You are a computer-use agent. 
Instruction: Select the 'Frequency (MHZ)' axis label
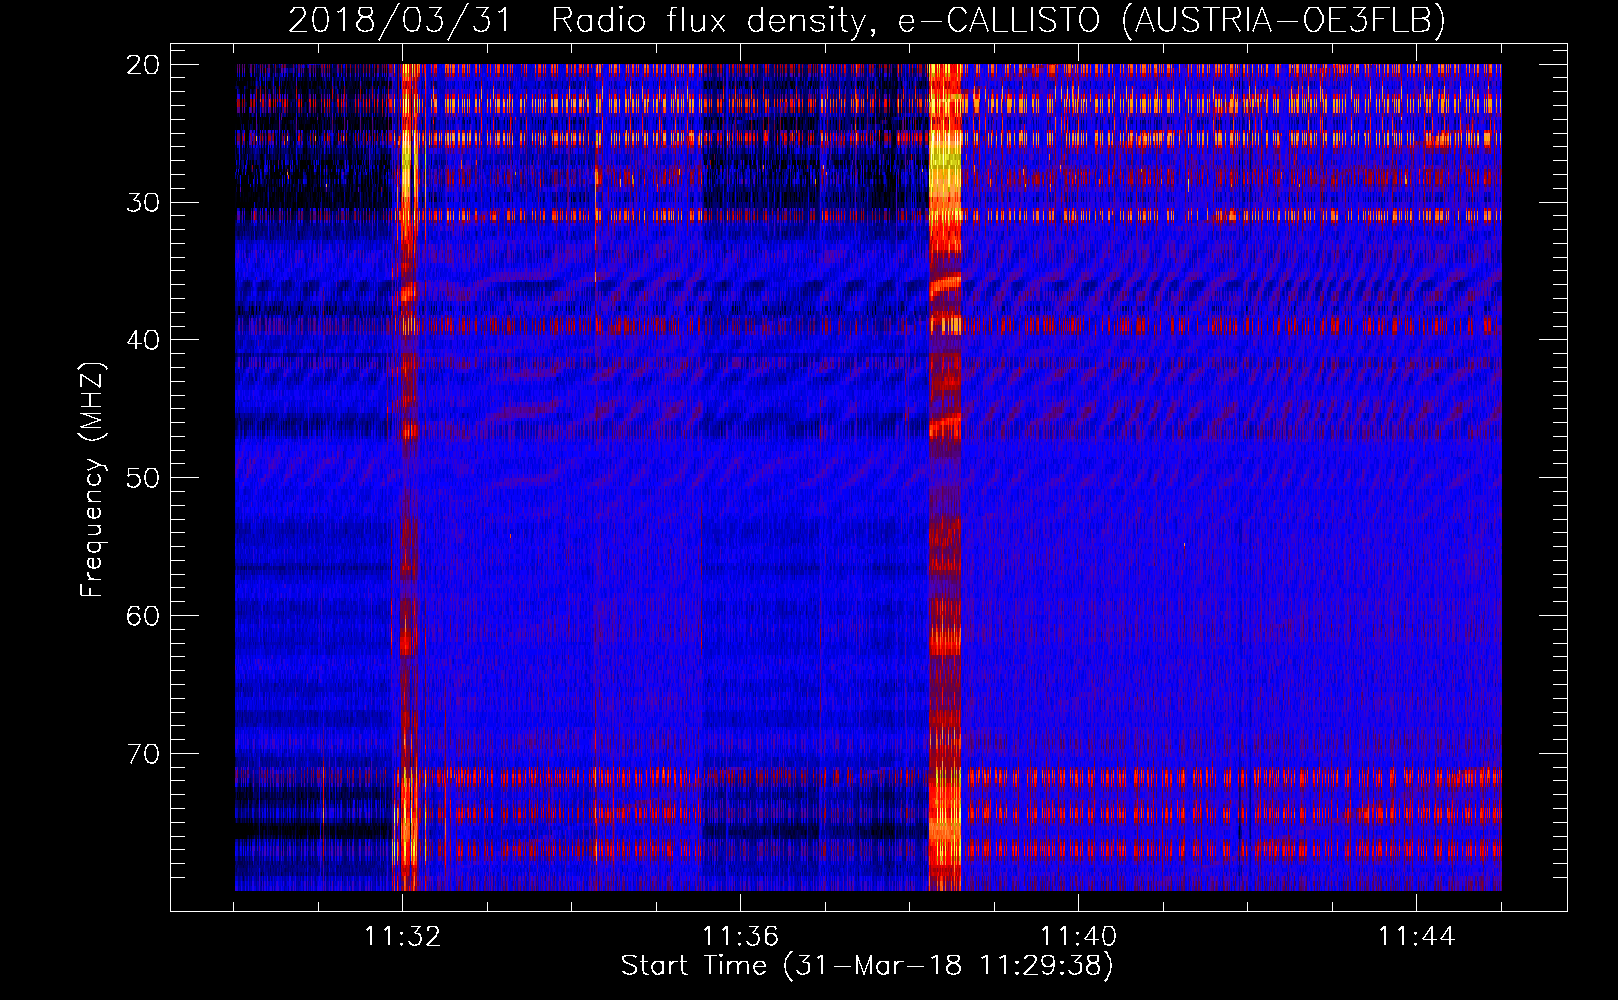92,480
